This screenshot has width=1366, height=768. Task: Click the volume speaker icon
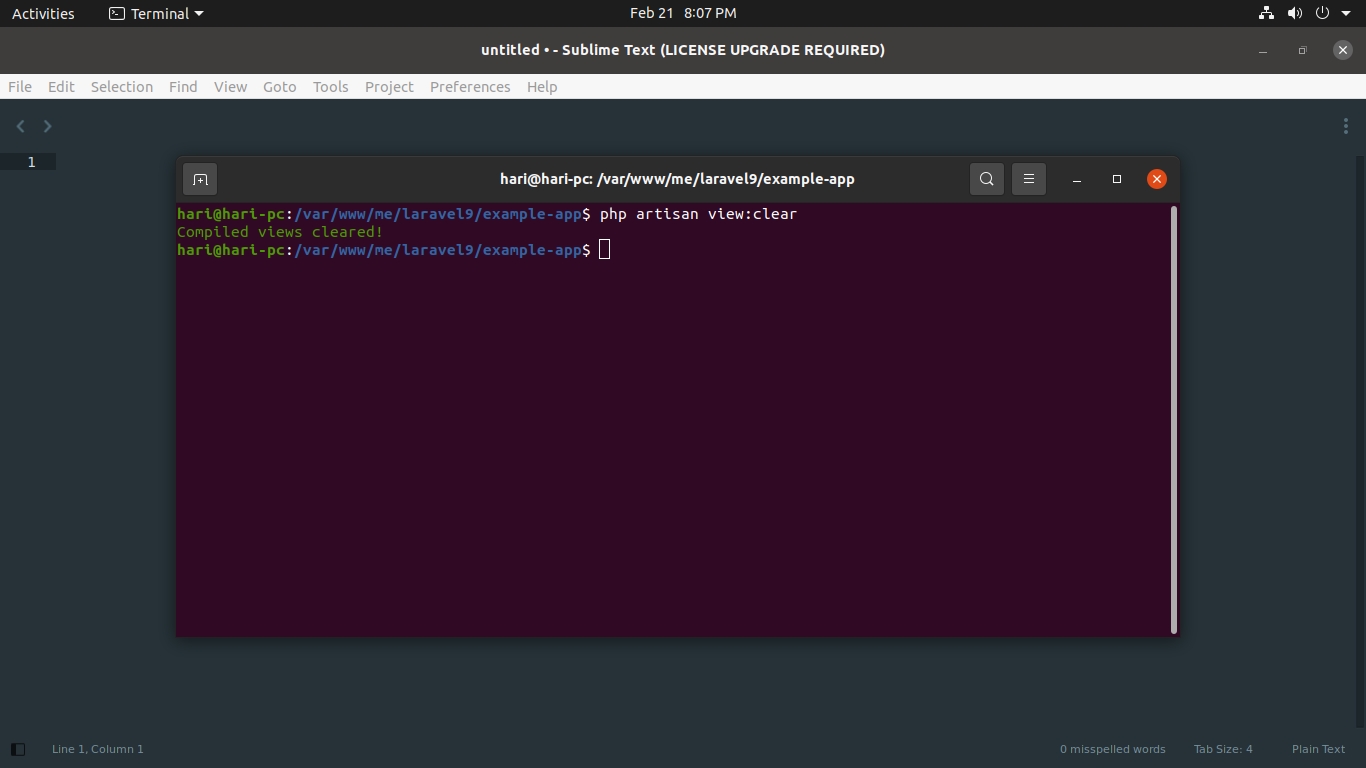pos(1294,13)
